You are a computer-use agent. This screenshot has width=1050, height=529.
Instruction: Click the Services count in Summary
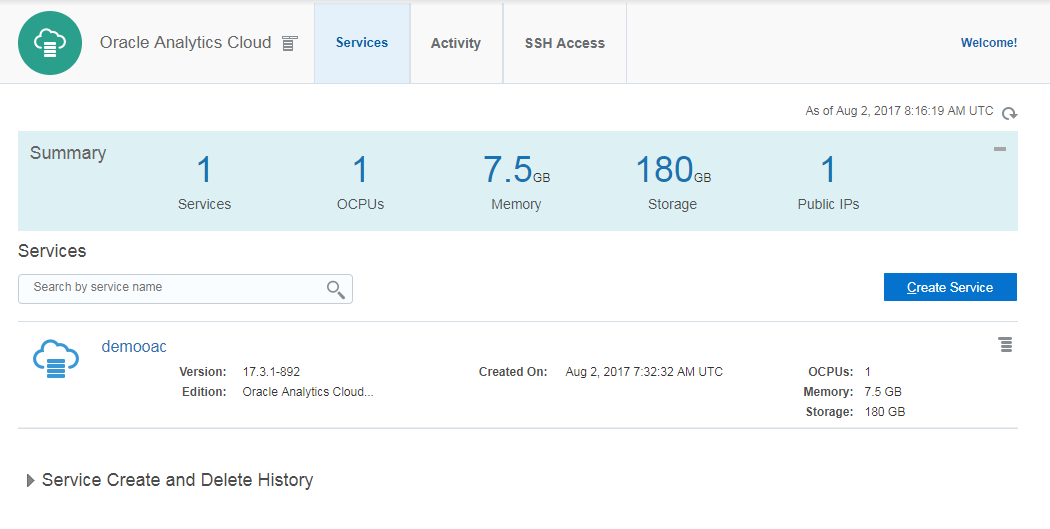pos(204,170)
